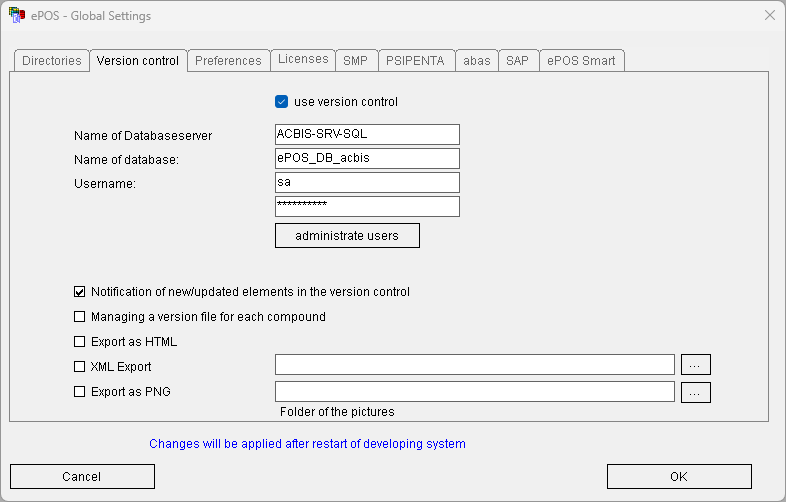Click the Cancel button
The image size is (786, 502).
click(82, 476)
